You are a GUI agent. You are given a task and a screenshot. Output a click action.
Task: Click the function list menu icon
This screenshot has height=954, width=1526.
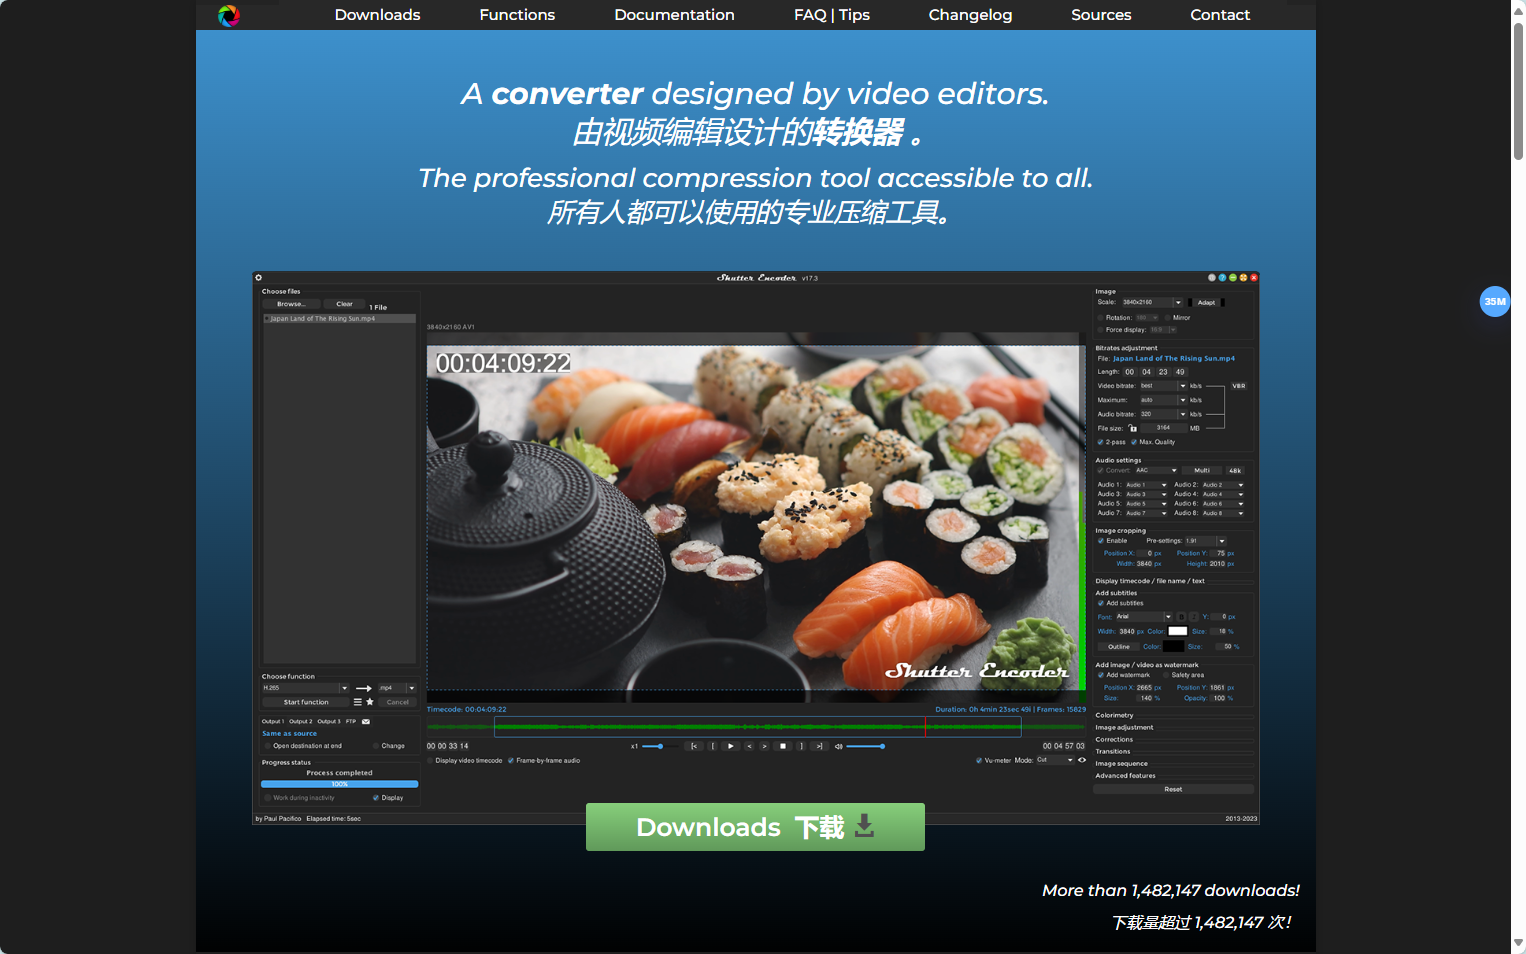click(x=357, y=702)
